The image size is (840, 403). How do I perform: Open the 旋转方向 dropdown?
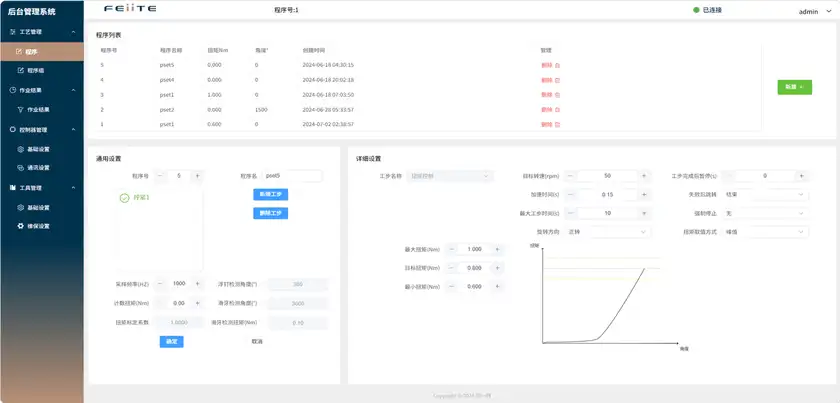pyautogui.click(x=608, y=232)
